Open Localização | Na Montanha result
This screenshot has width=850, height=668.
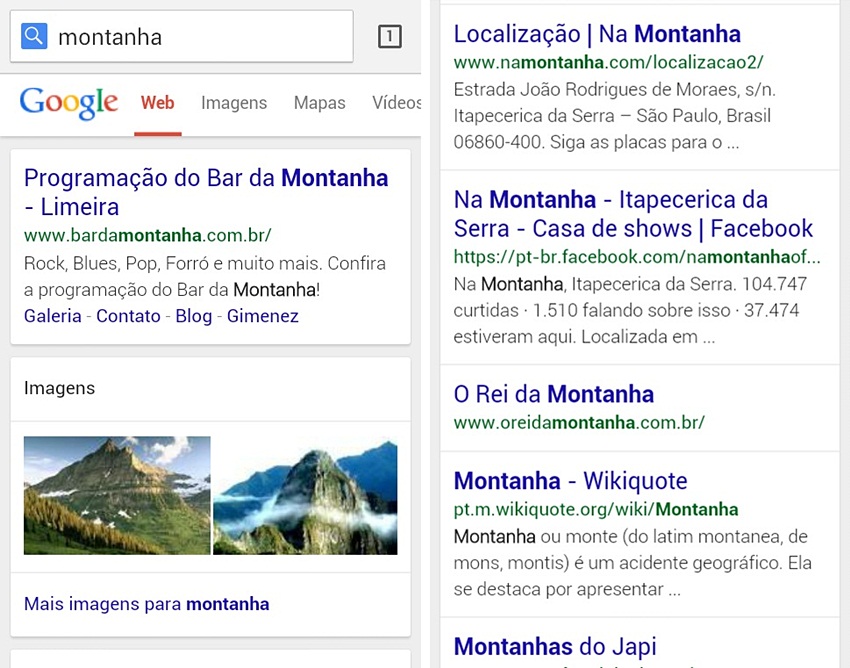tap(597, 34)
